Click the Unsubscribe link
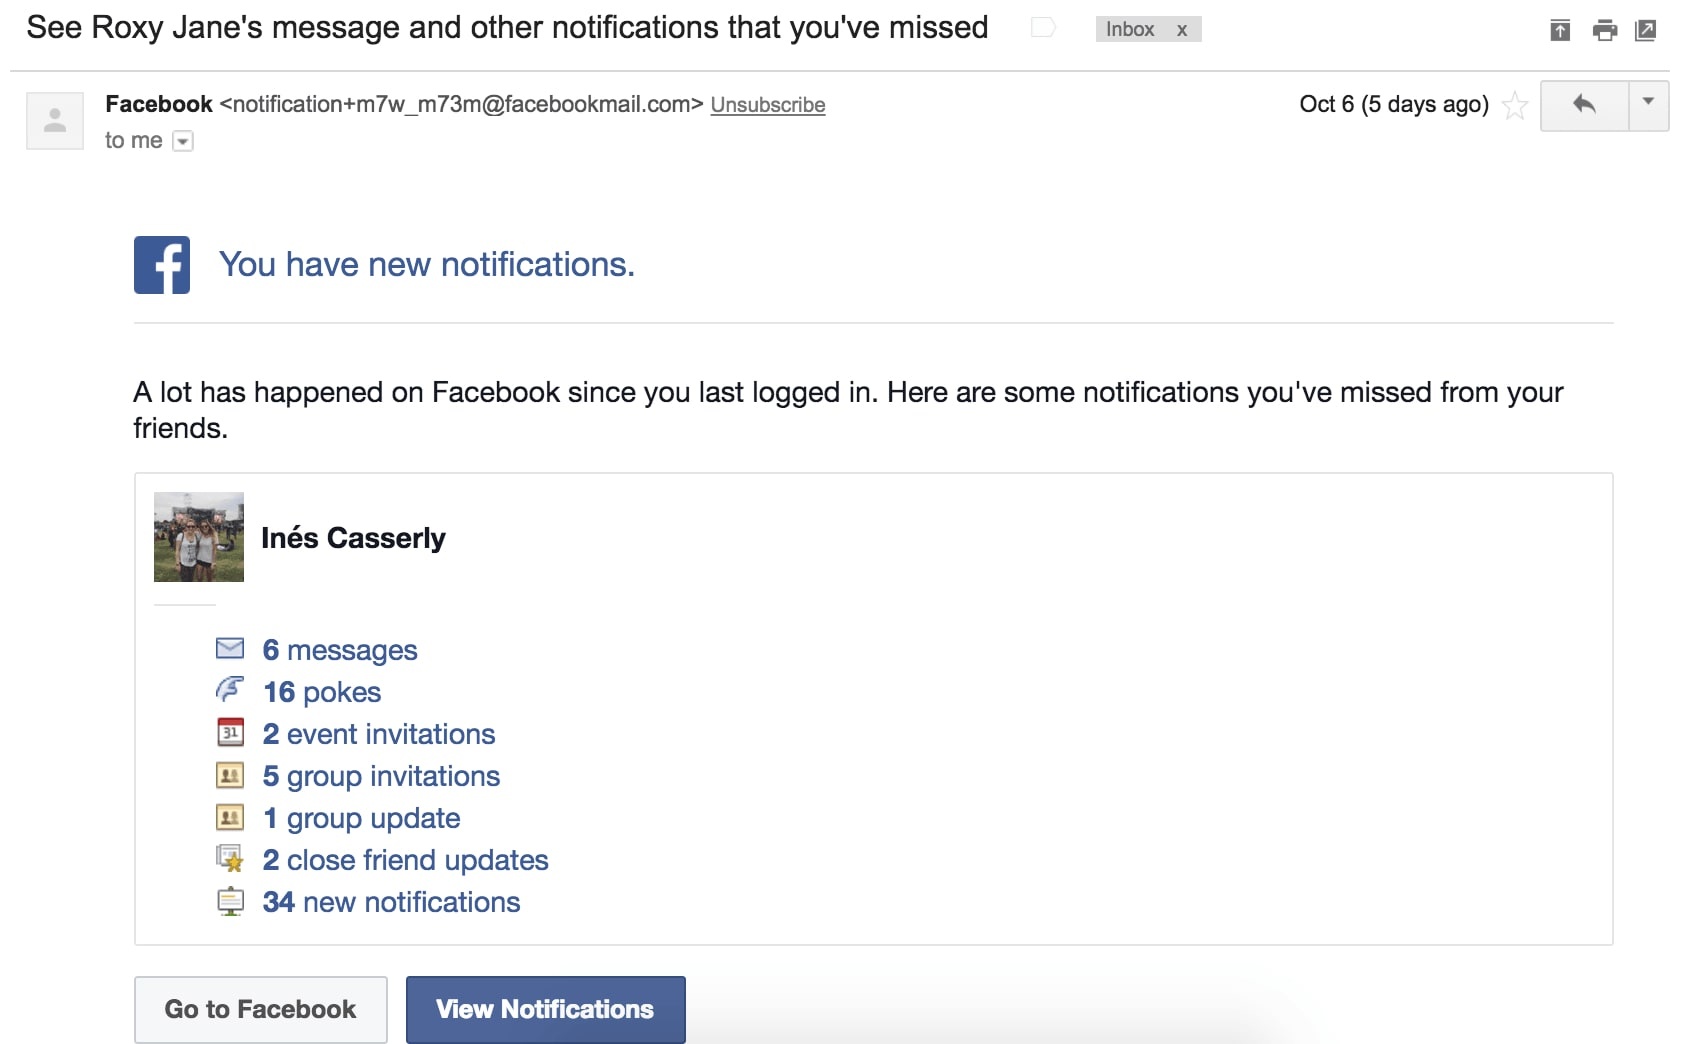 pos(767,105)
